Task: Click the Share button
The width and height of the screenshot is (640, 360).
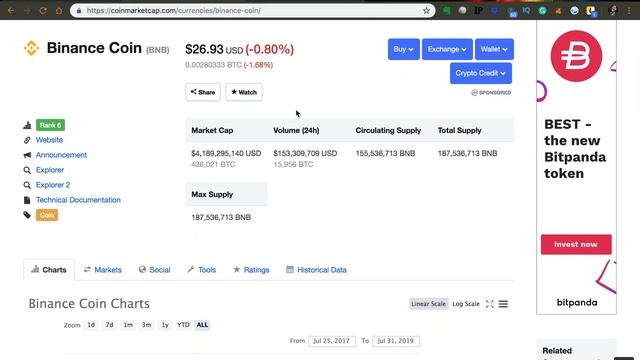Action: pyautogui.click(x=203, y=92)
